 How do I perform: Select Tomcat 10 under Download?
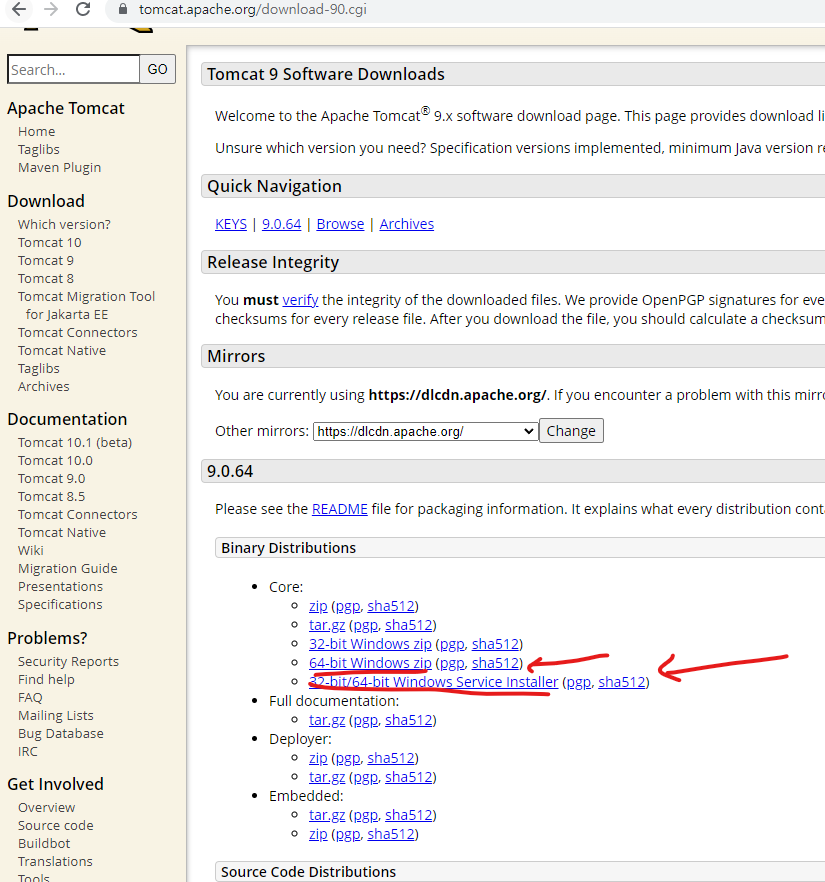coord(49,242)
